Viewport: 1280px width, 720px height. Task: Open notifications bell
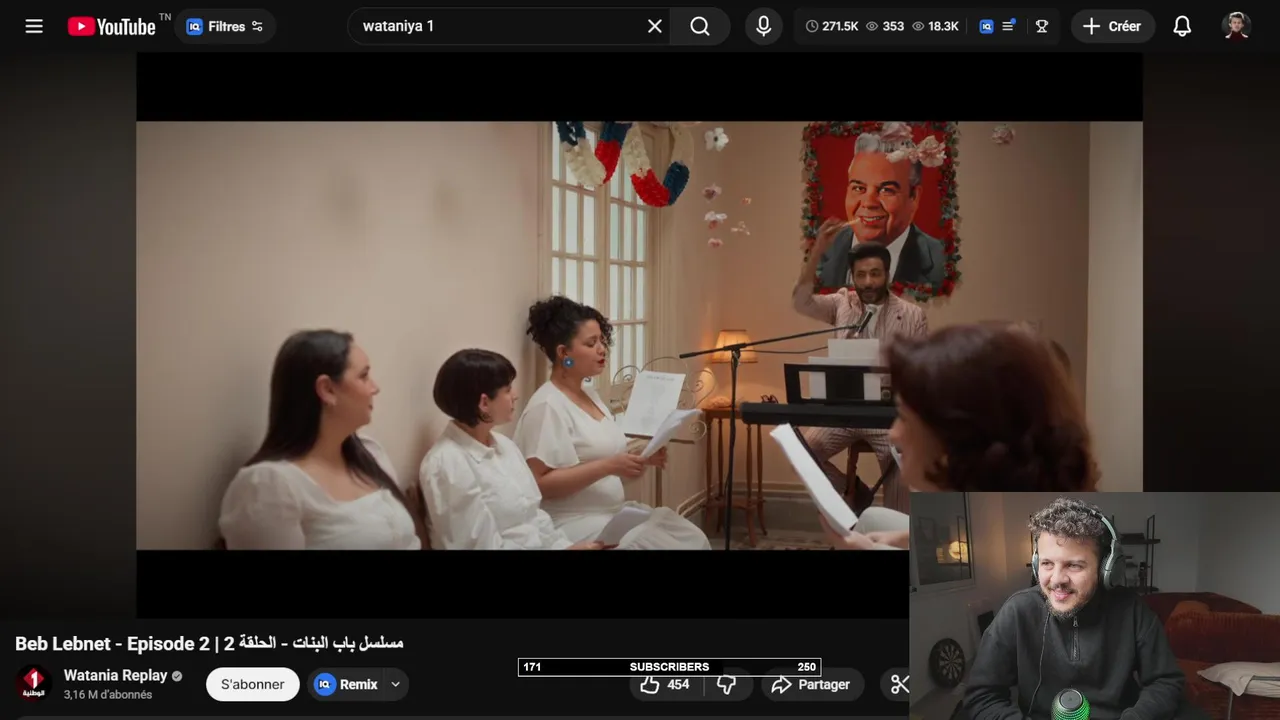pos(1182,26)
